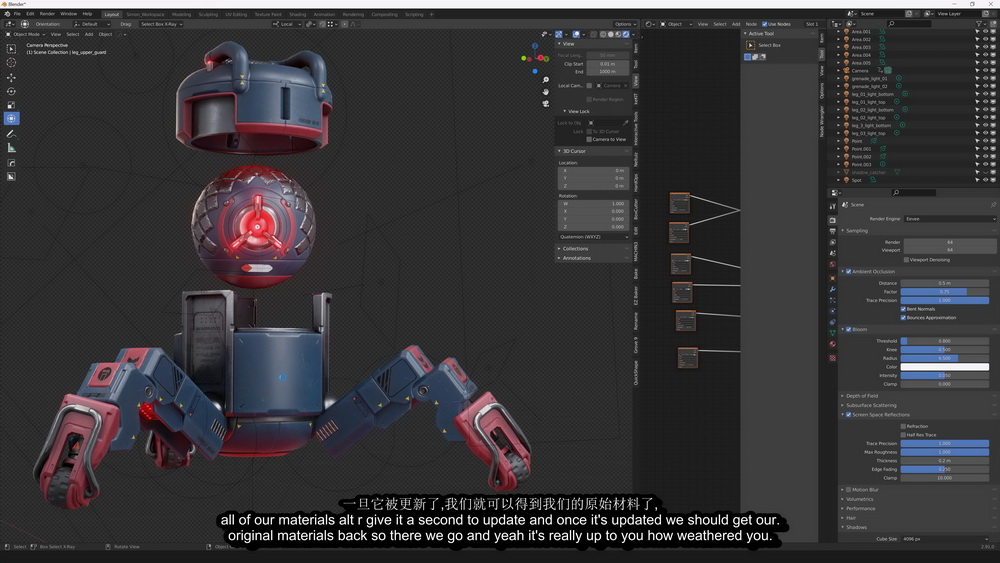
Task: Click the eyedropper next to Lock to Object
Action: click(x=626, y=122)
